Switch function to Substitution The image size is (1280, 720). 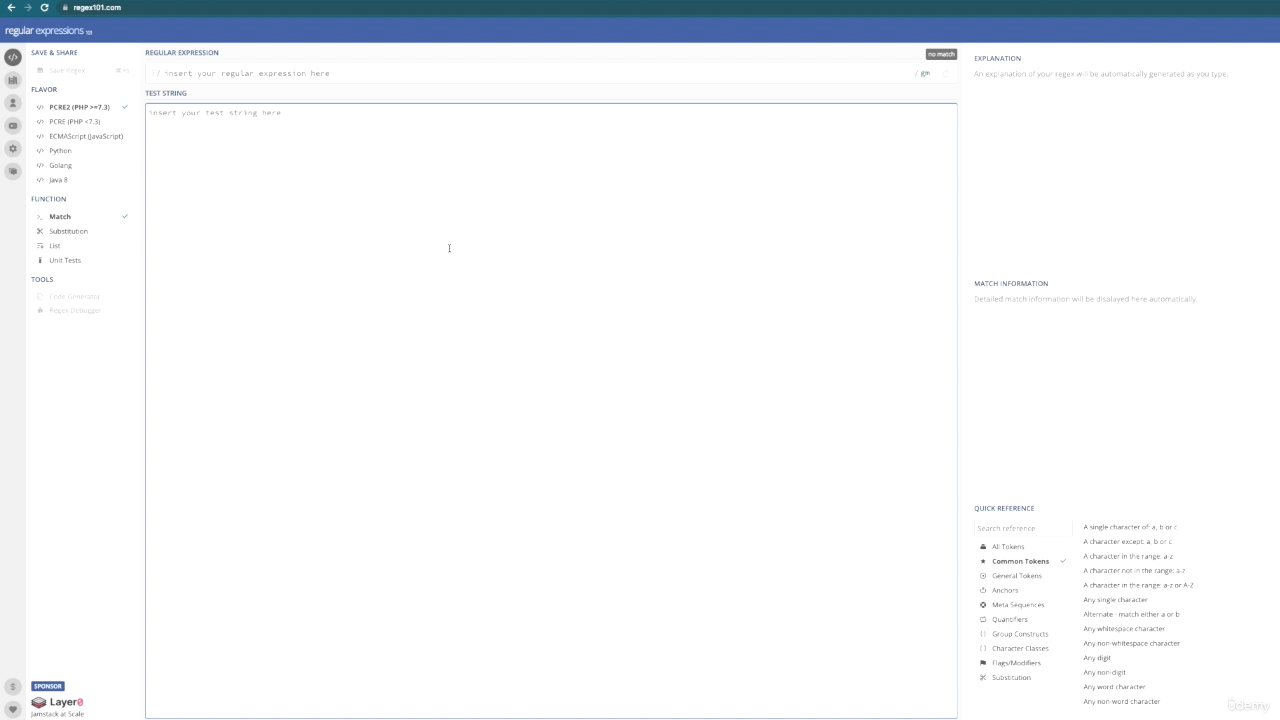[68, 231]
